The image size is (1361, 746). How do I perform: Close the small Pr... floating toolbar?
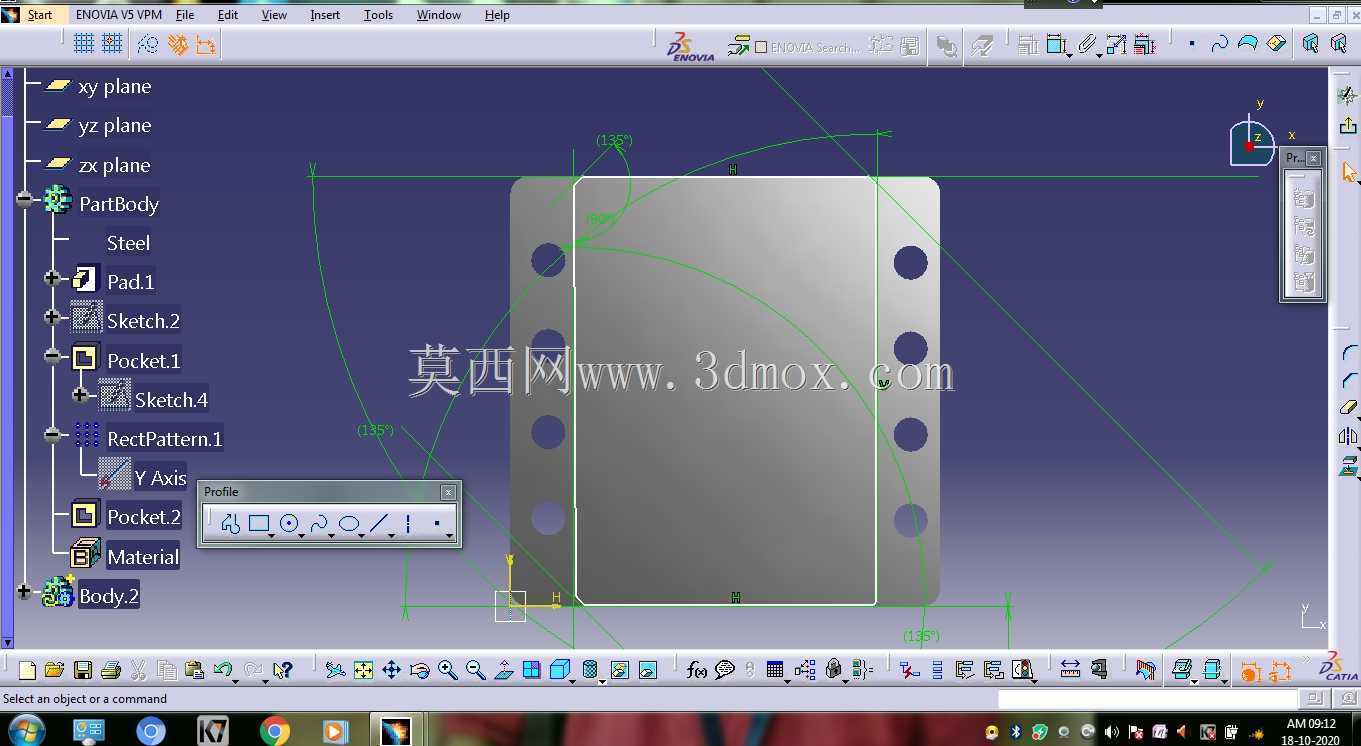[x=1313, y=158]
